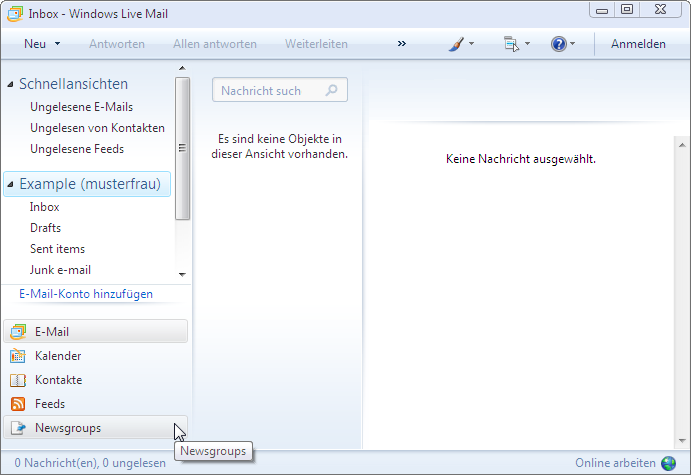Click Online arbeiten in status bar
Viewport: 691px width, 475px height.
tap(615, 463)
